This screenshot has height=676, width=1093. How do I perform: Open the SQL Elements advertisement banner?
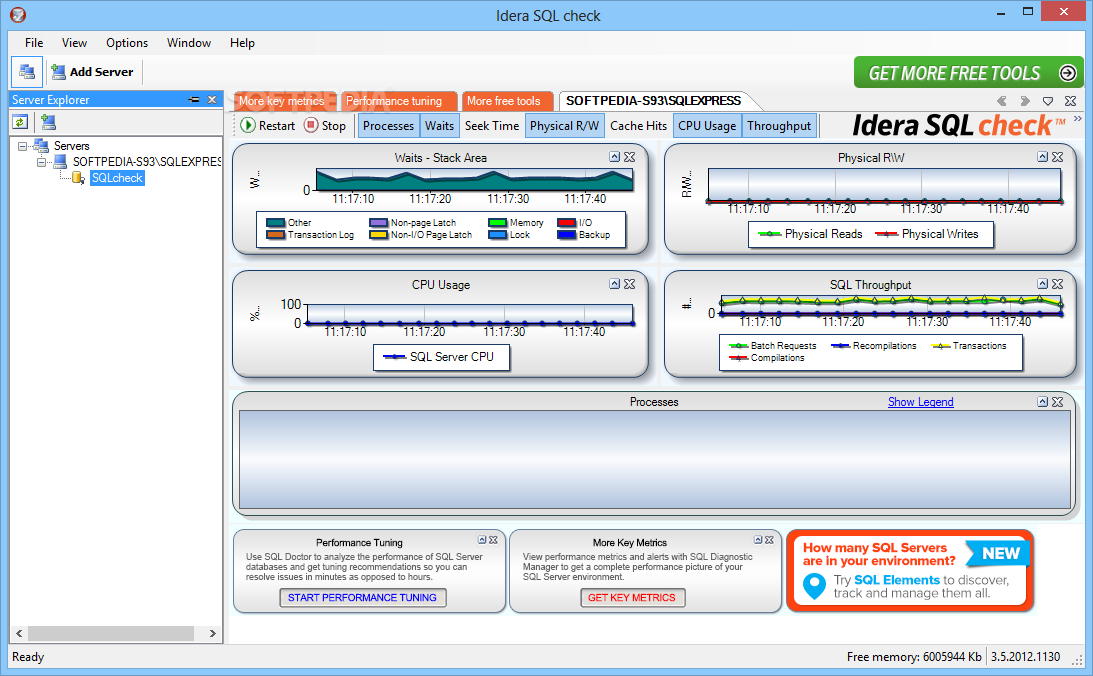click(x=910, y=571)
